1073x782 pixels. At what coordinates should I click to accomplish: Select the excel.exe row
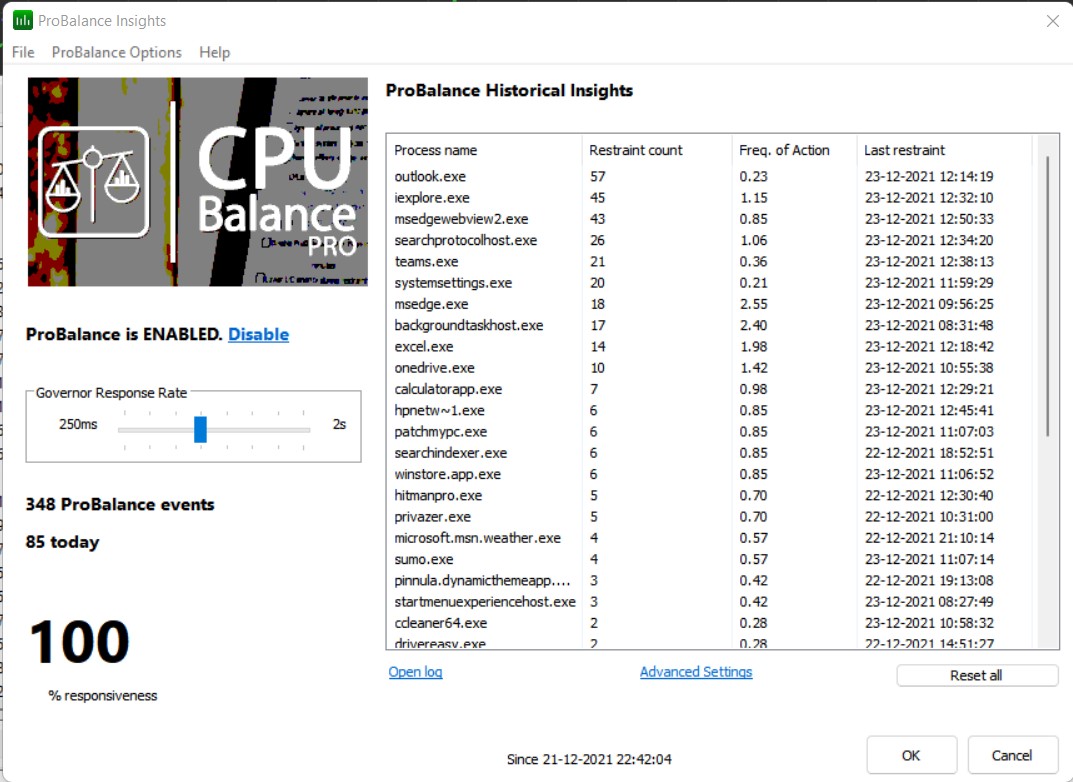click(x=709, y=346)
